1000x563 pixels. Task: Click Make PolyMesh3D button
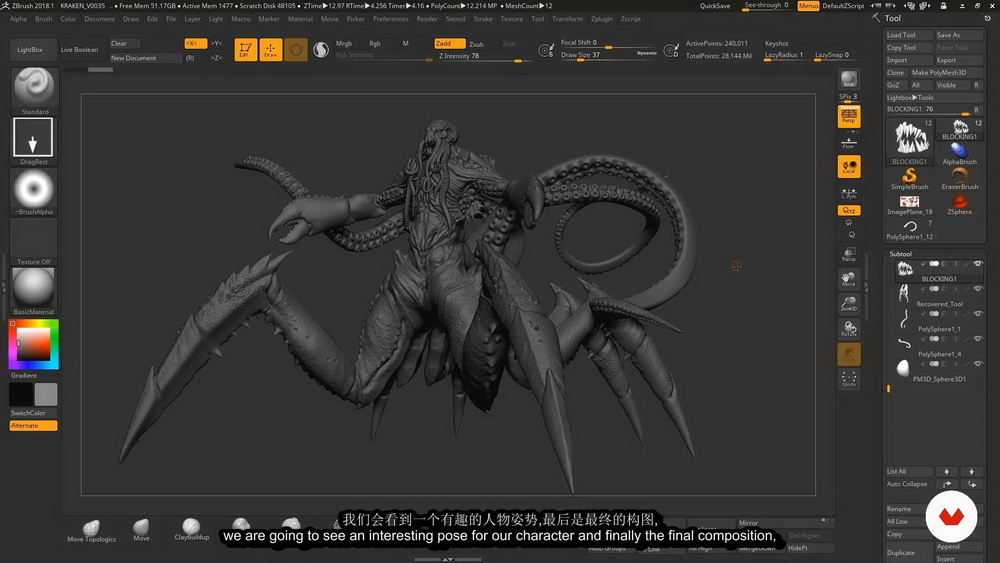pyautogui.click(x=946, y=73)
